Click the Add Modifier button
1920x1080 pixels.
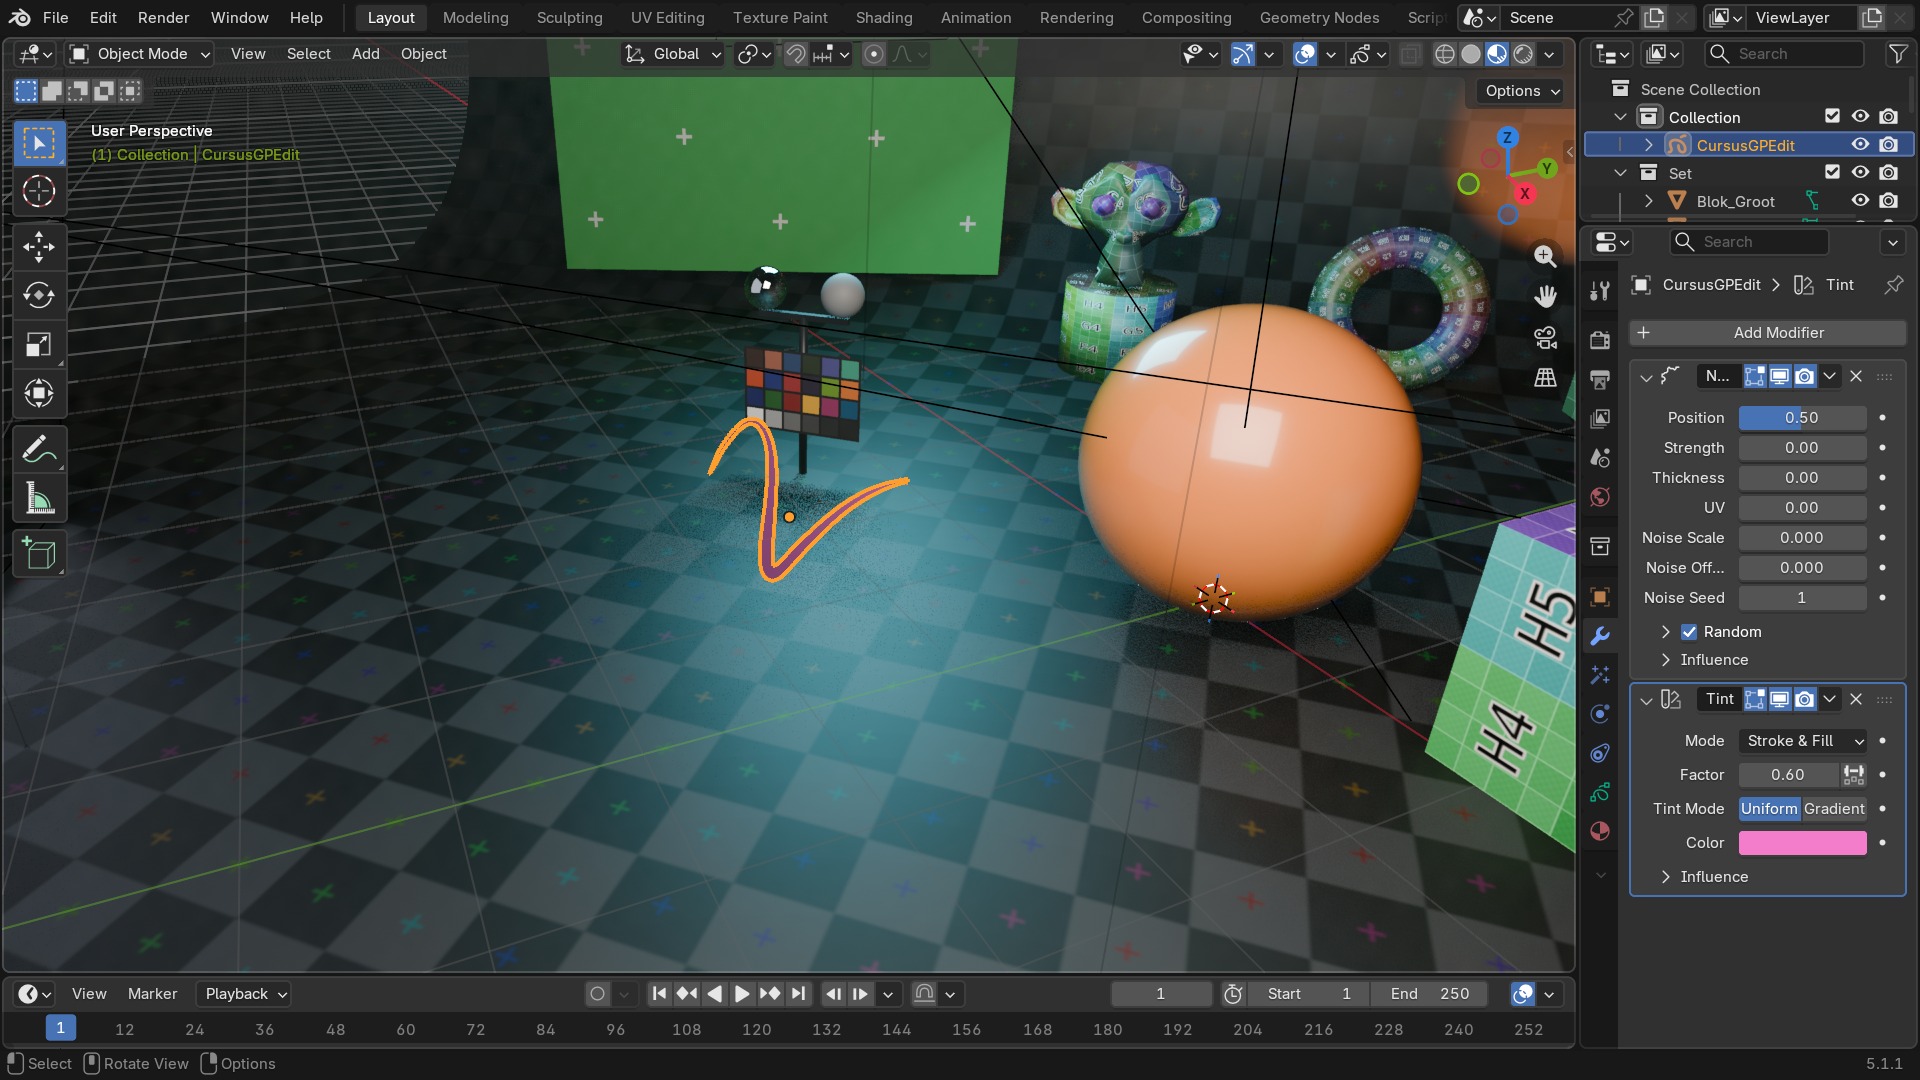[1767, 333]
